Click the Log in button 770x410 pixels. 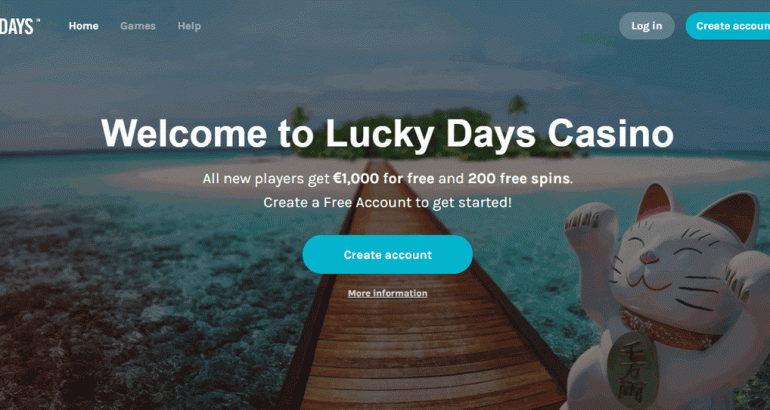pyautogui.click(x=646, y=26)
